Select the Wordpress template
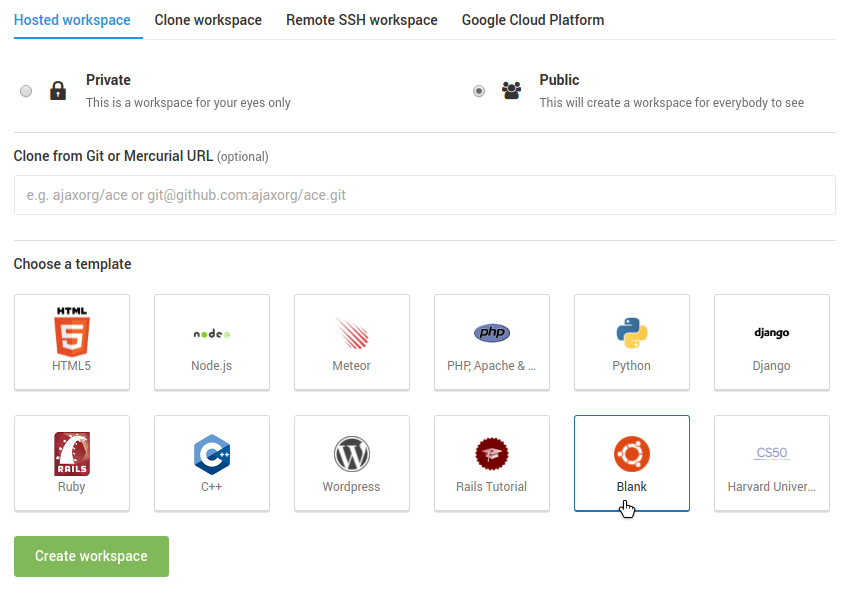Viewport: 849px width, 589px height. click(x=352, y=463)
